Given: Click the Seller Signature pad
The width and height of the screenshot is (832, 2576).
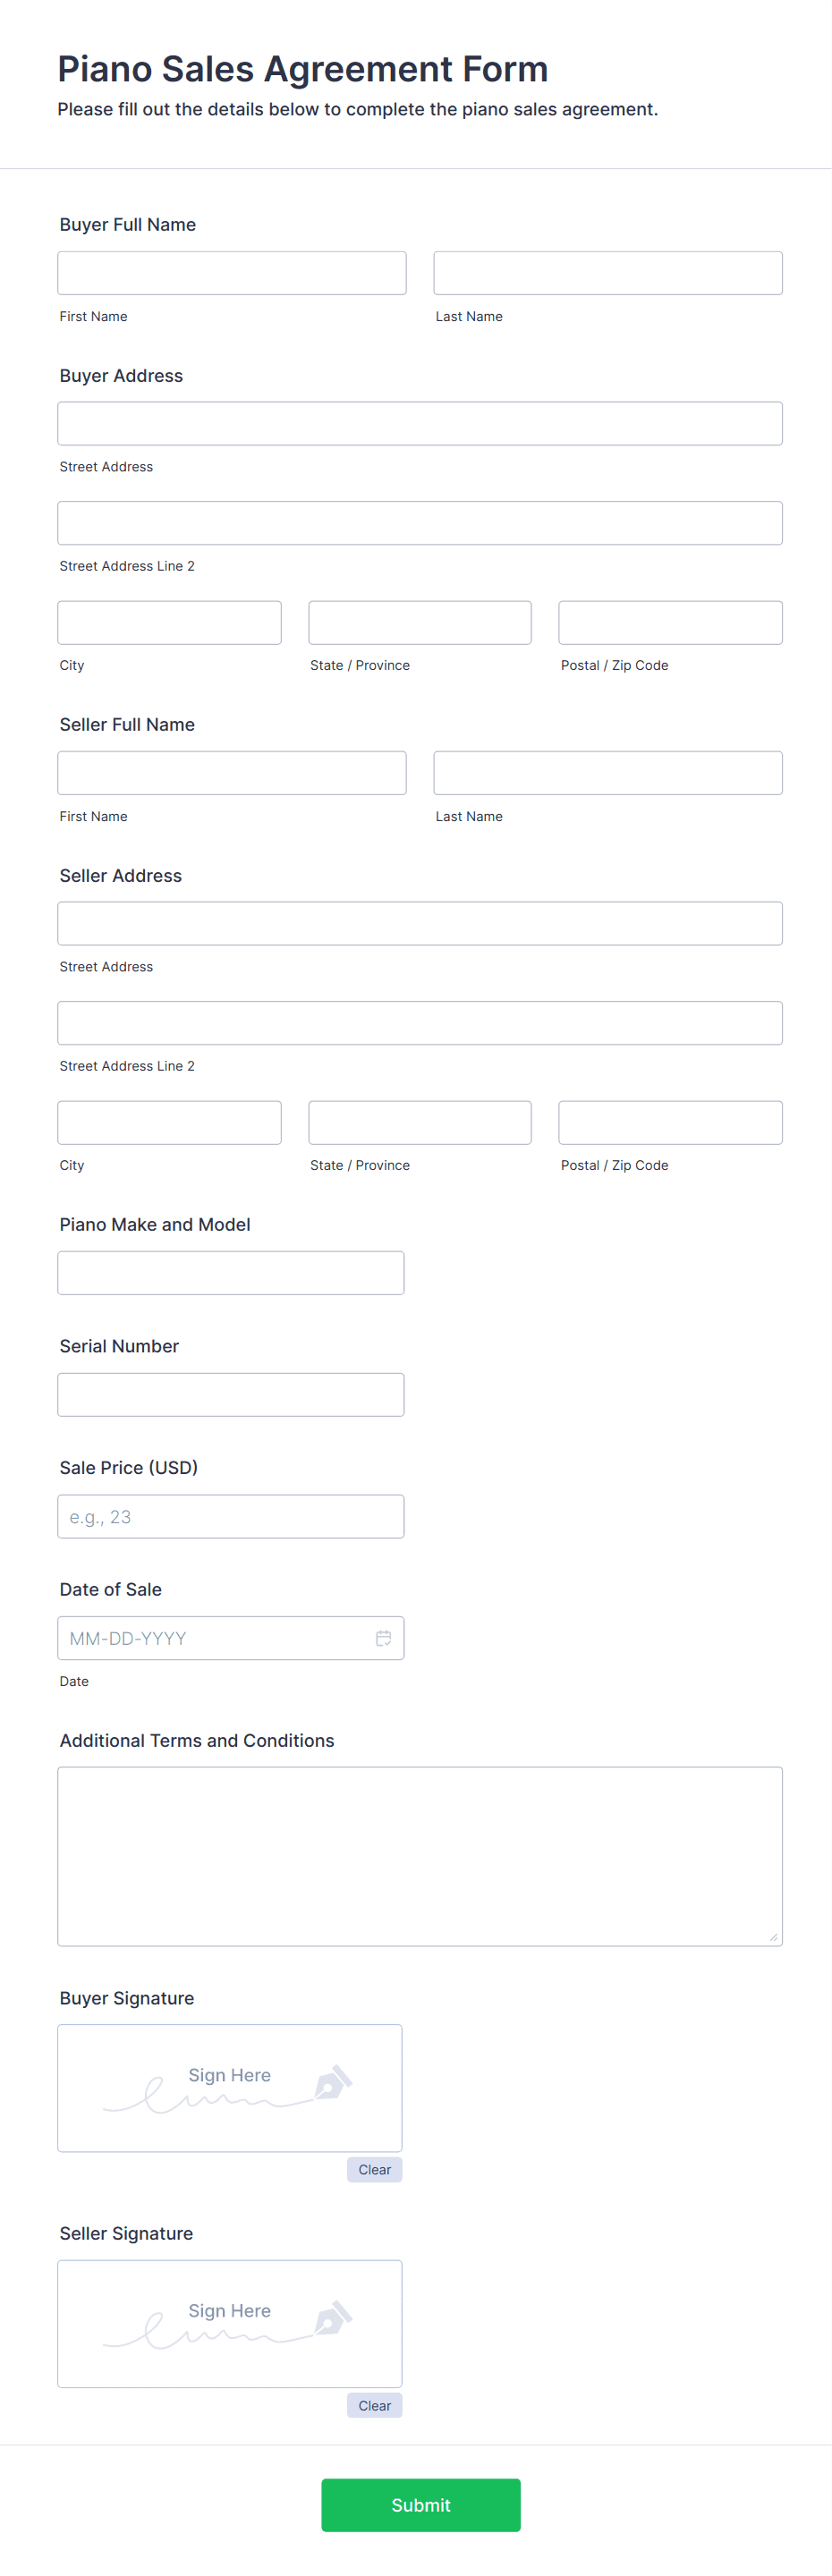Looking at the screenshot, I should [x=230, y=2323].
